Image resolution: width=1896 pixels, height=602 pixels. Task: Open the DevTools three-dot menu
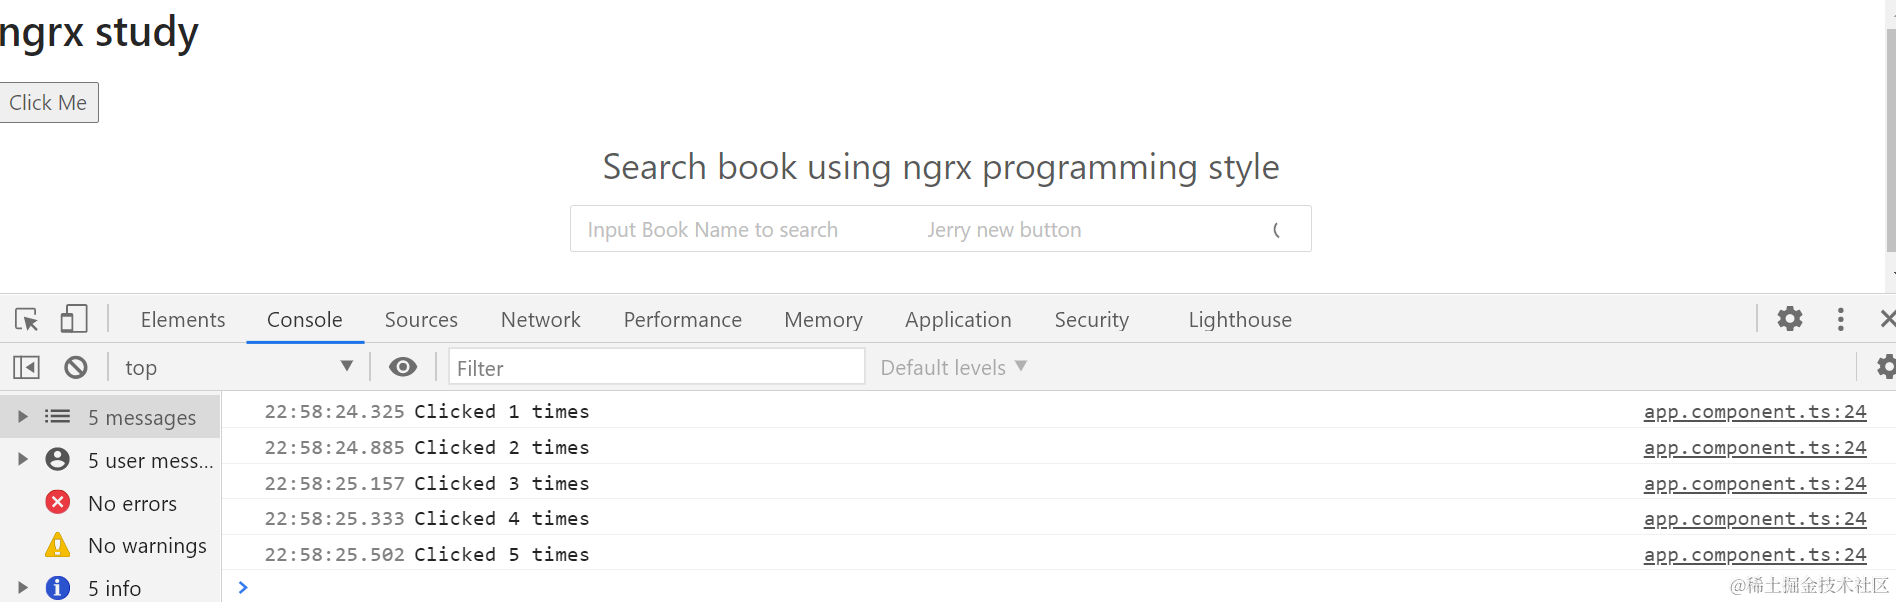pos(1840,319)
